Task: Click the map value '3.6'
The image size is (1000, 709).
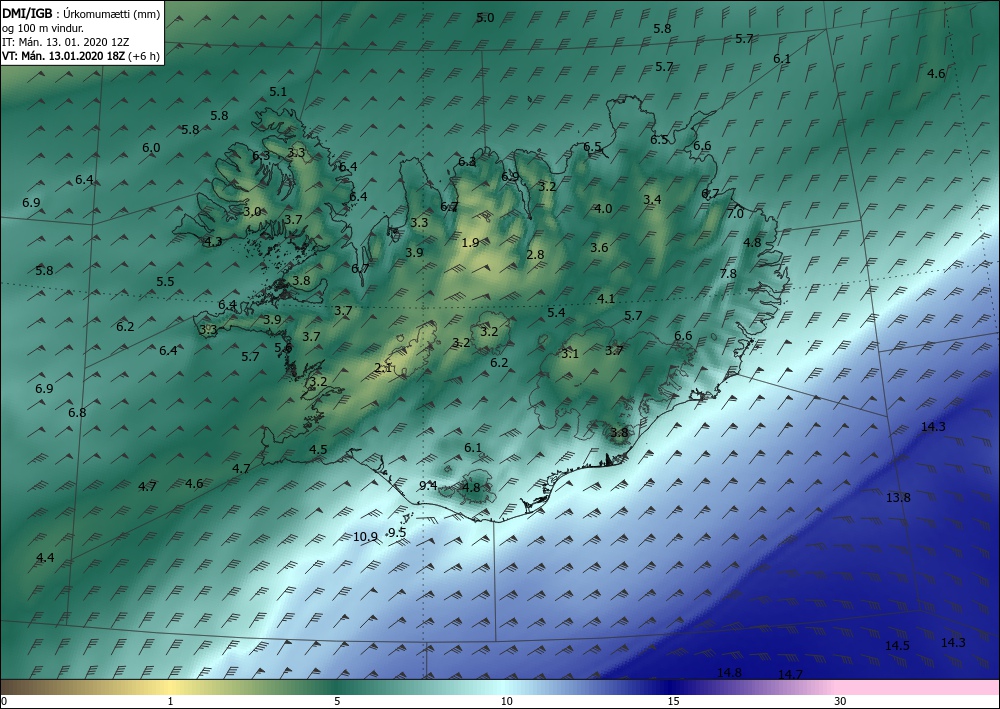Action: coord(599,248)
